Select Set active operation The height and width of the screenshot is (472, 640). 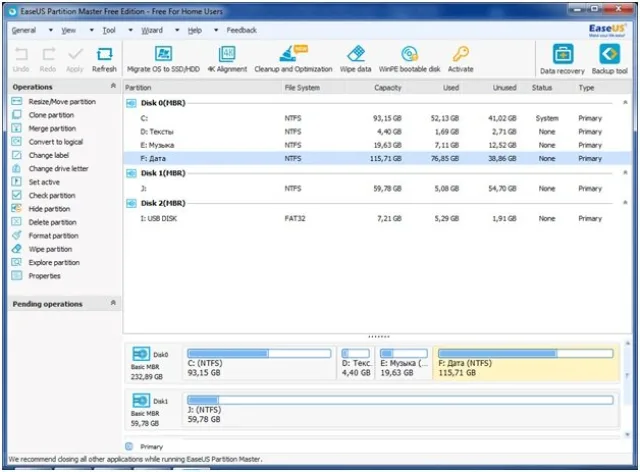click(44, 182)
